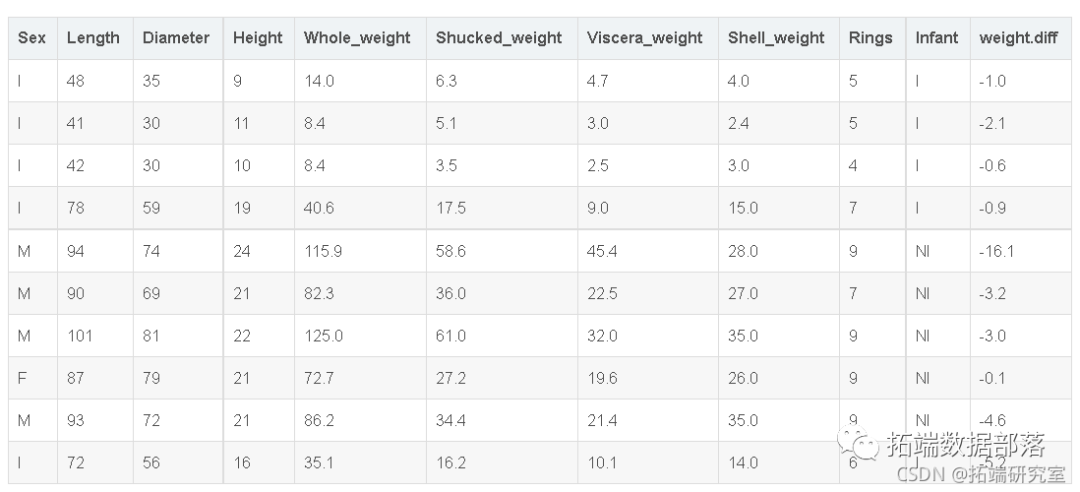The height and width of the screenshot is (492, 1080).
Task: Click the Whole_weight column header
Action: 357,38
